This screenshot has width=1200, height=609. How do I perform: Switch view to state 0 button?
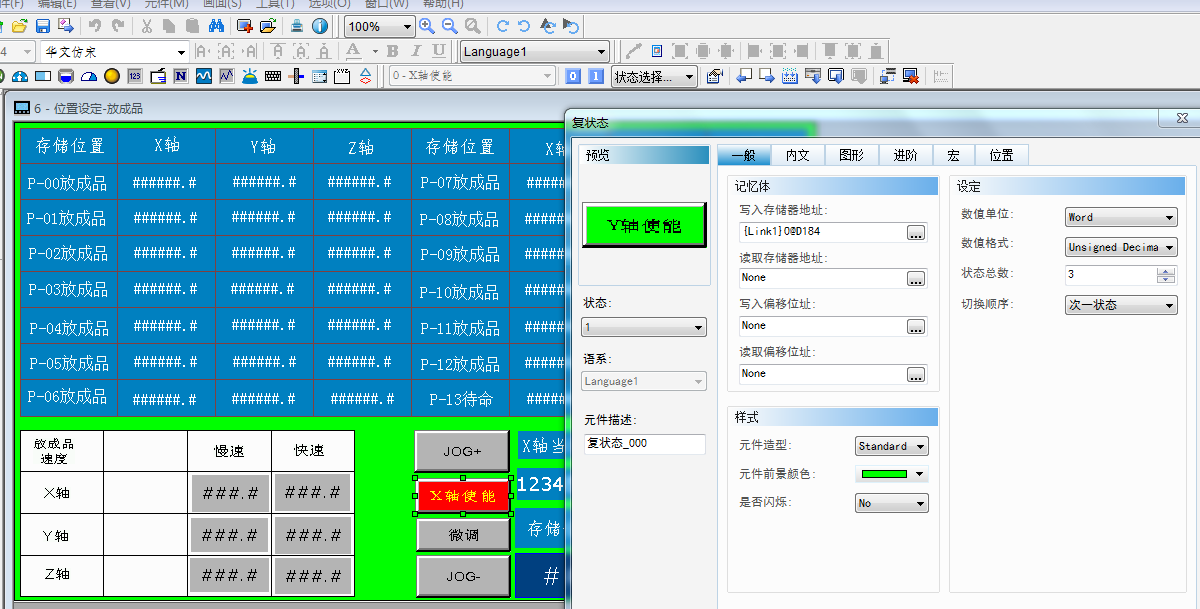573,76
